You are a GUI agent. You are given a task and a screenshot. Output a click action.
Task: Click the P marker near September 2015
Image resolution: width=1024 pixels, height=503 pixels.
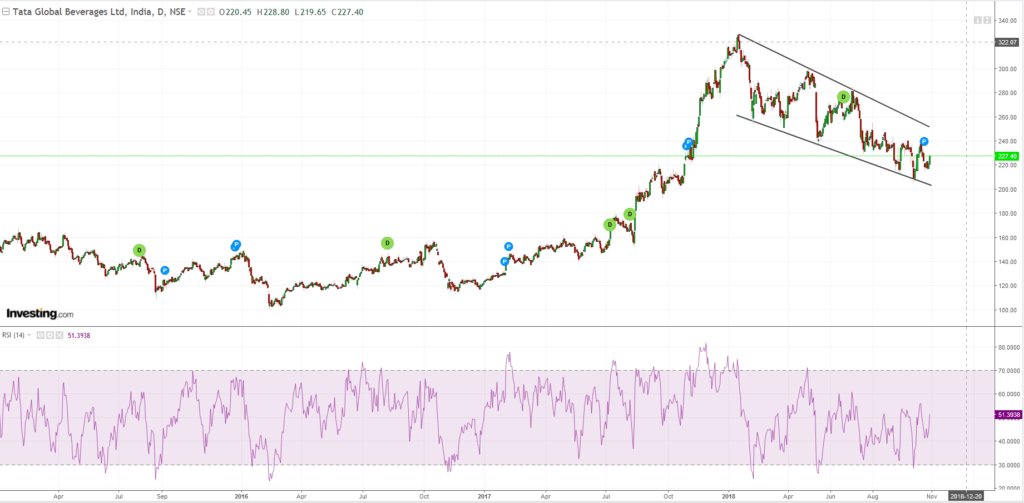[x=165, y=270]
